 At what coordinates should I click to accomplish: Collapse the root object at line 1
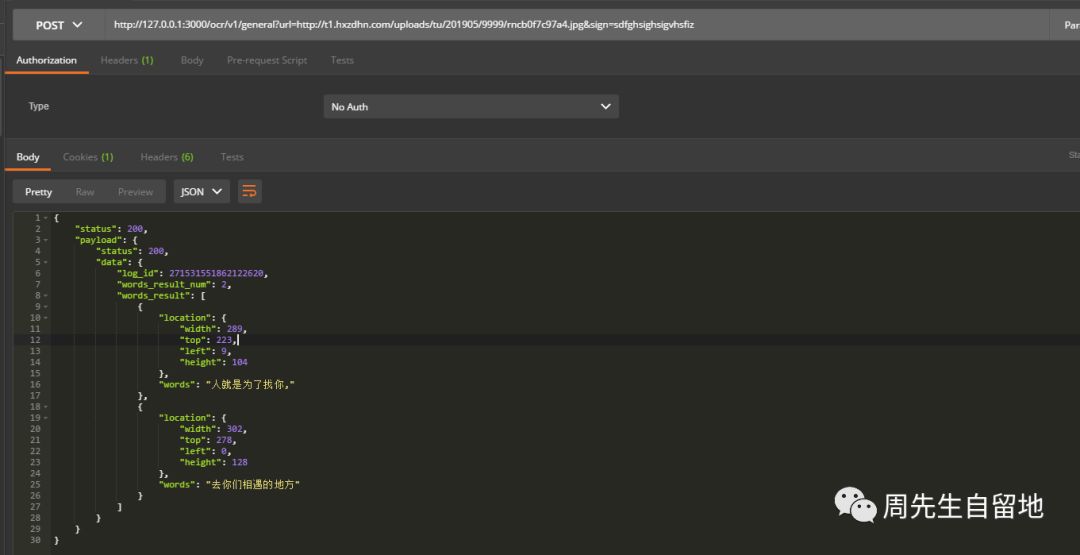(45, 218)
